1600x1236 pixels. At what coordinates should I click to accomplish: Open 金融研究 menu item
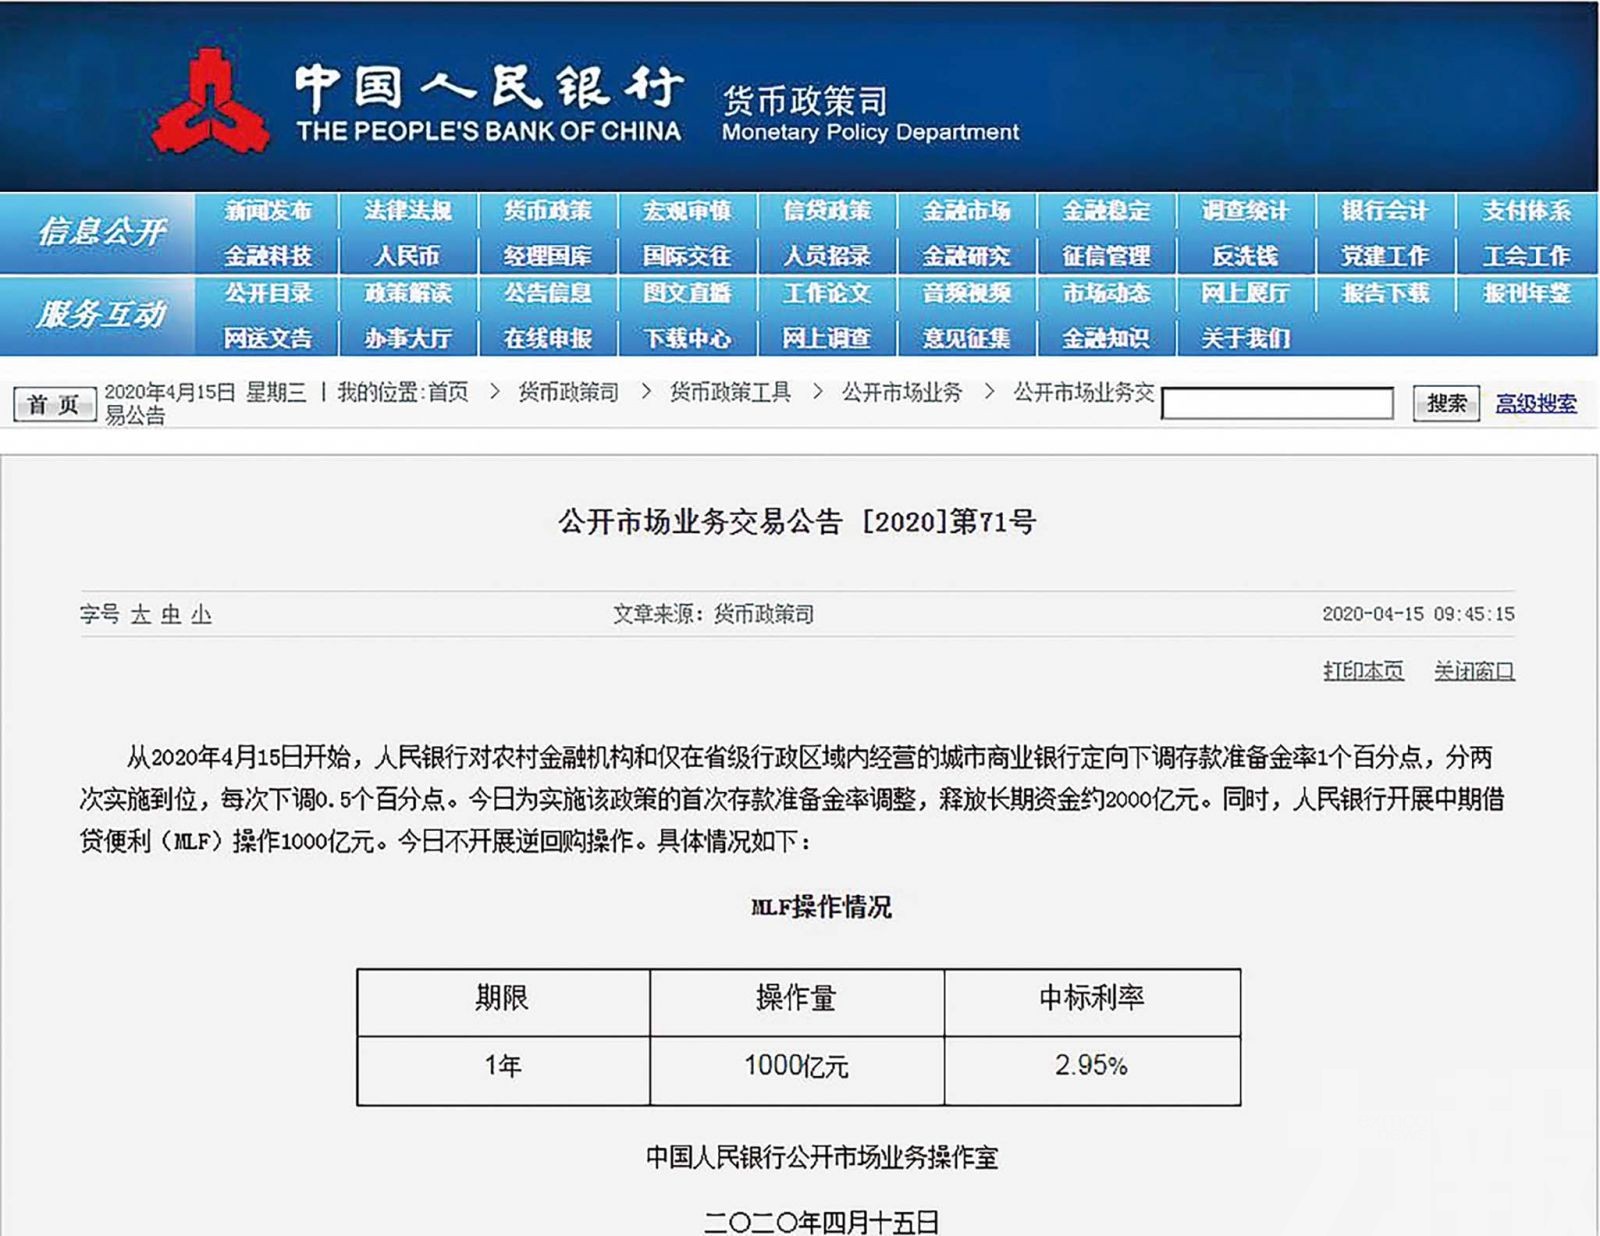[966, 256]
